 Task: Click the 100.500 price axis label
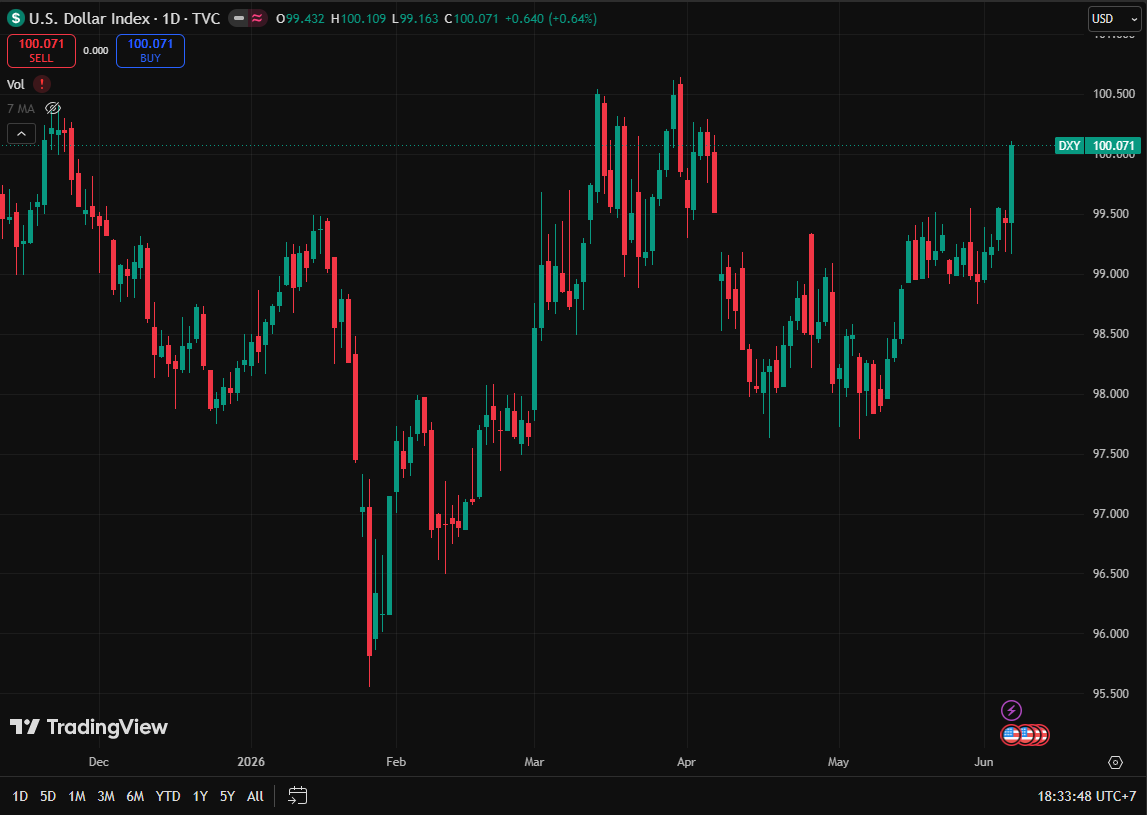(1113, 94)
